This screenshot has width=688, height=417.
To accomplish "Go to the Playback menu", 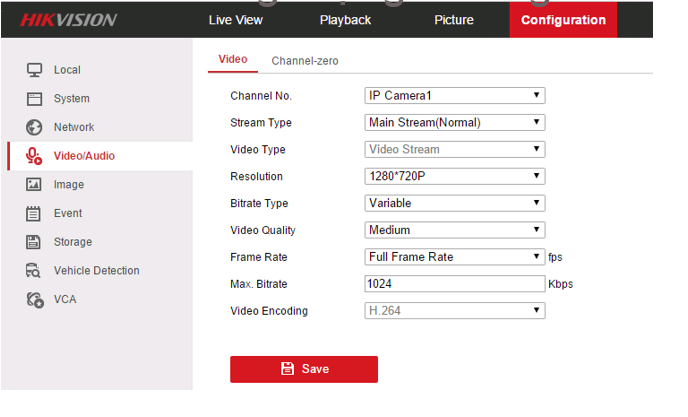I will click(x=345, y=20).
